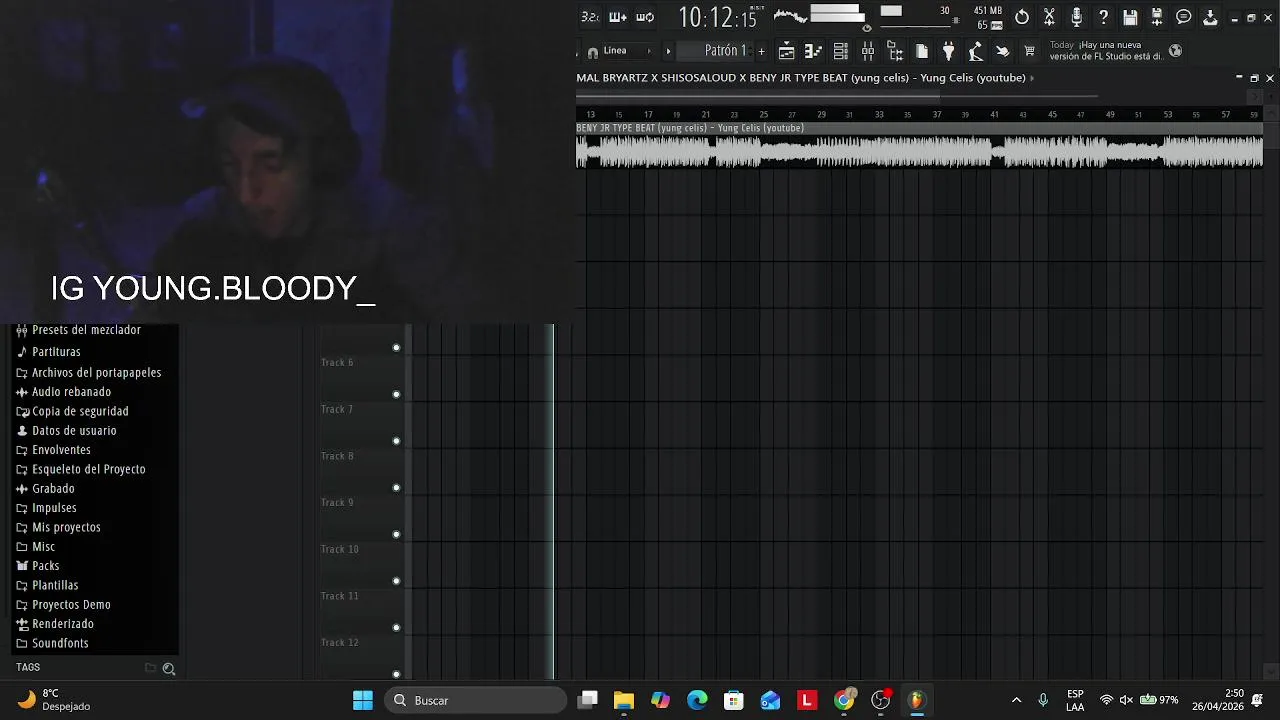Expand the Partituras browser folder
This screenshot has height=720, width=1280.
(48, 352)
